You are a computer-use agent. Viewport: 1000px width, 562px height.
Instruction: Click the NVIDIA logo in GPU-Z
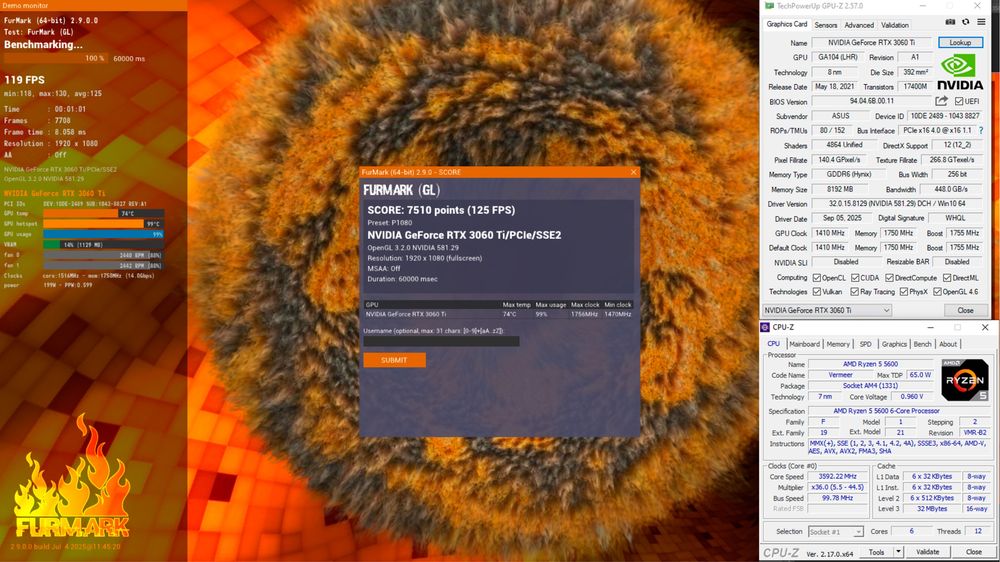[x=959, y=72]
